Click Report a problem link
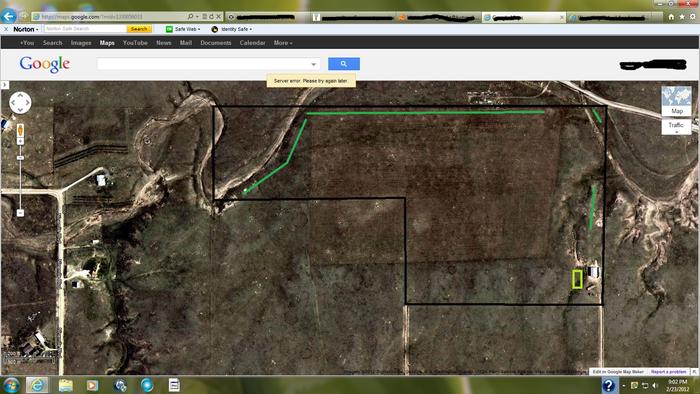700x394 pixels. [668, 371]
